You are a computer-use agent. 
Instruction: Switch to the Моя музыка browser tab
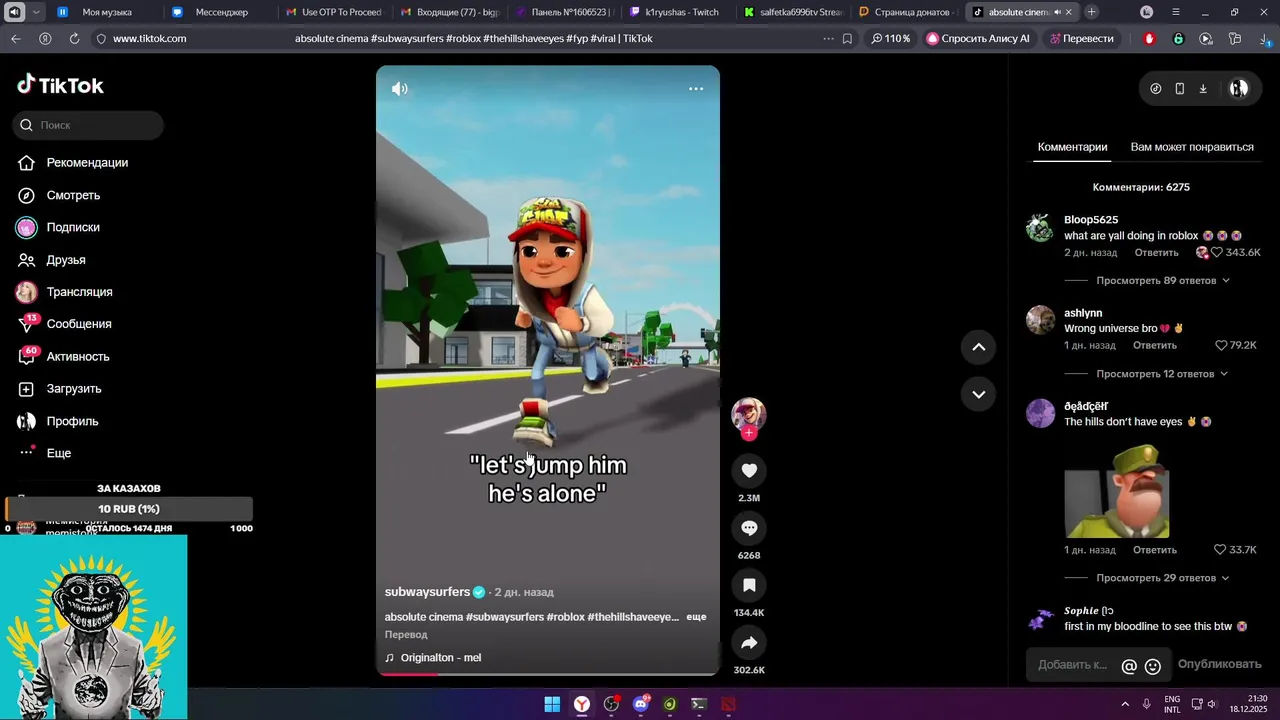[106, 12]
